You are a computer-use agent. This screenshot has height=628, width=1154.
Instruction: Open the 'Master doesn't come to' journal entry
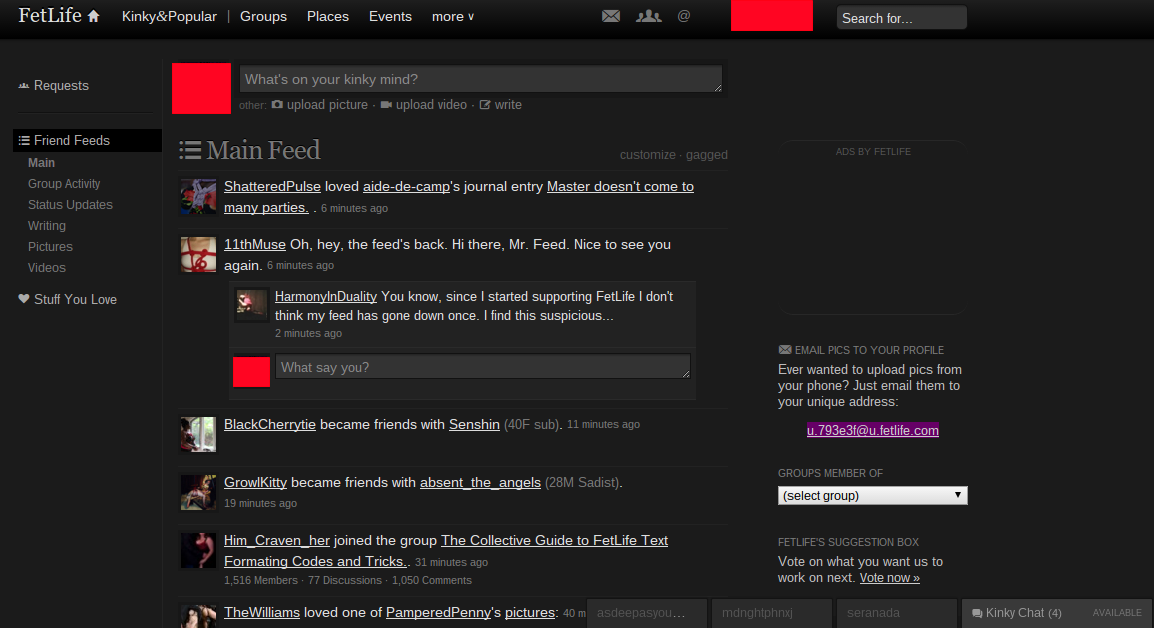620,186
